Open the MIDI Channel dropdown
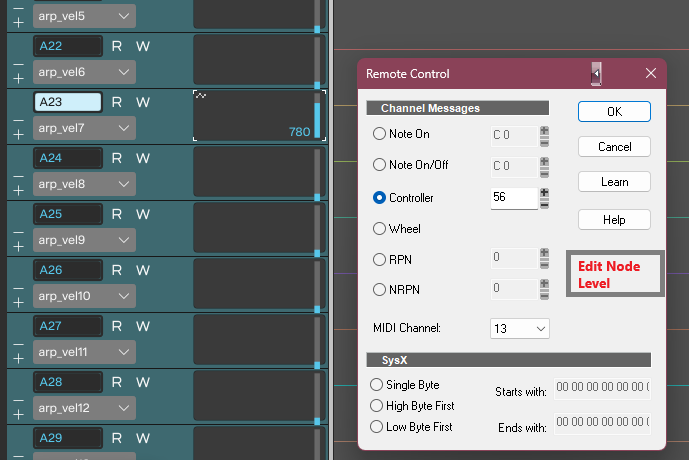This screenshot has height=460, width=689. click(520, 328)
